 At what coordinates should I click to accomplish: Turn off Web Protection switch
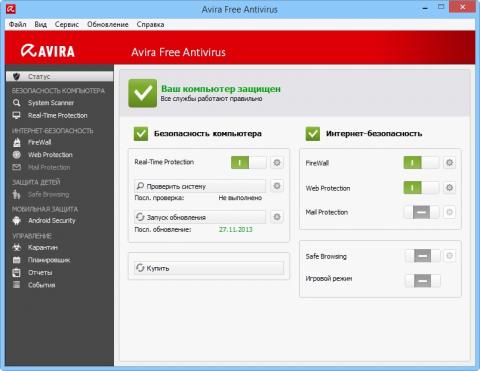pos(421,188)
